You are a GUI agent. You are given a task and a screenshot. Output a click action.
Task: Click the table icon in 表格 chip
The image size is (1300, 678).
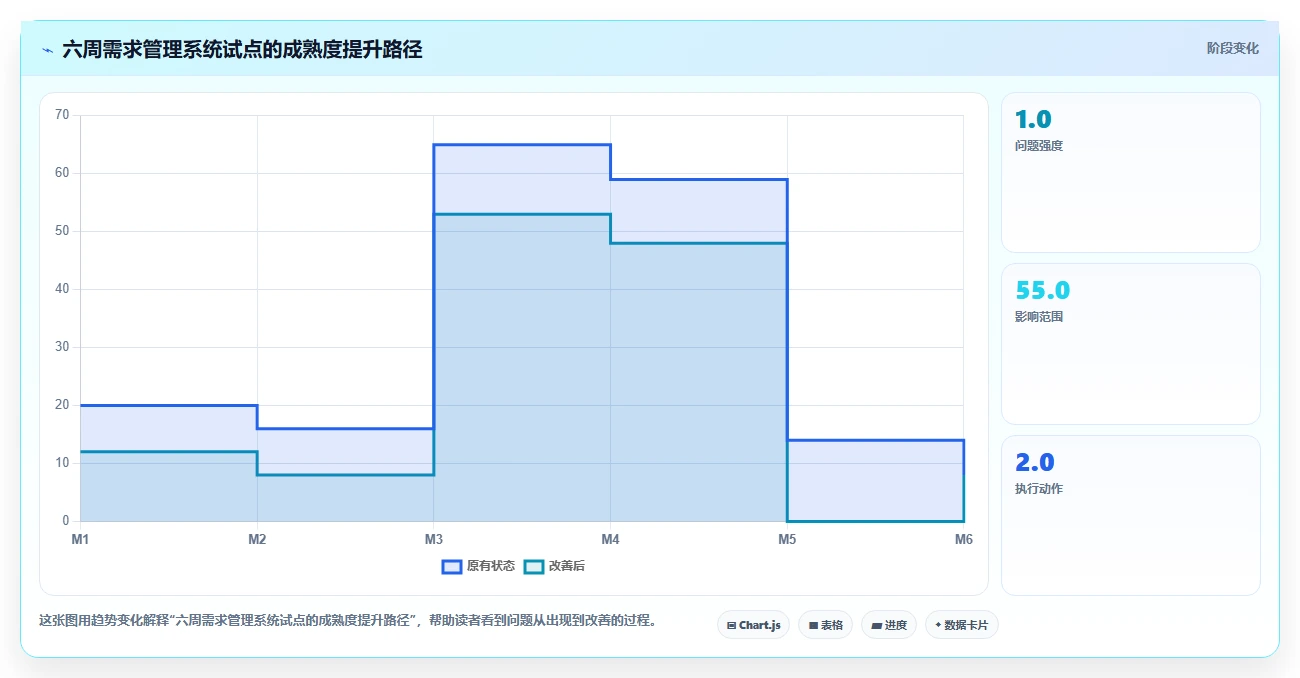coord(813,625)
